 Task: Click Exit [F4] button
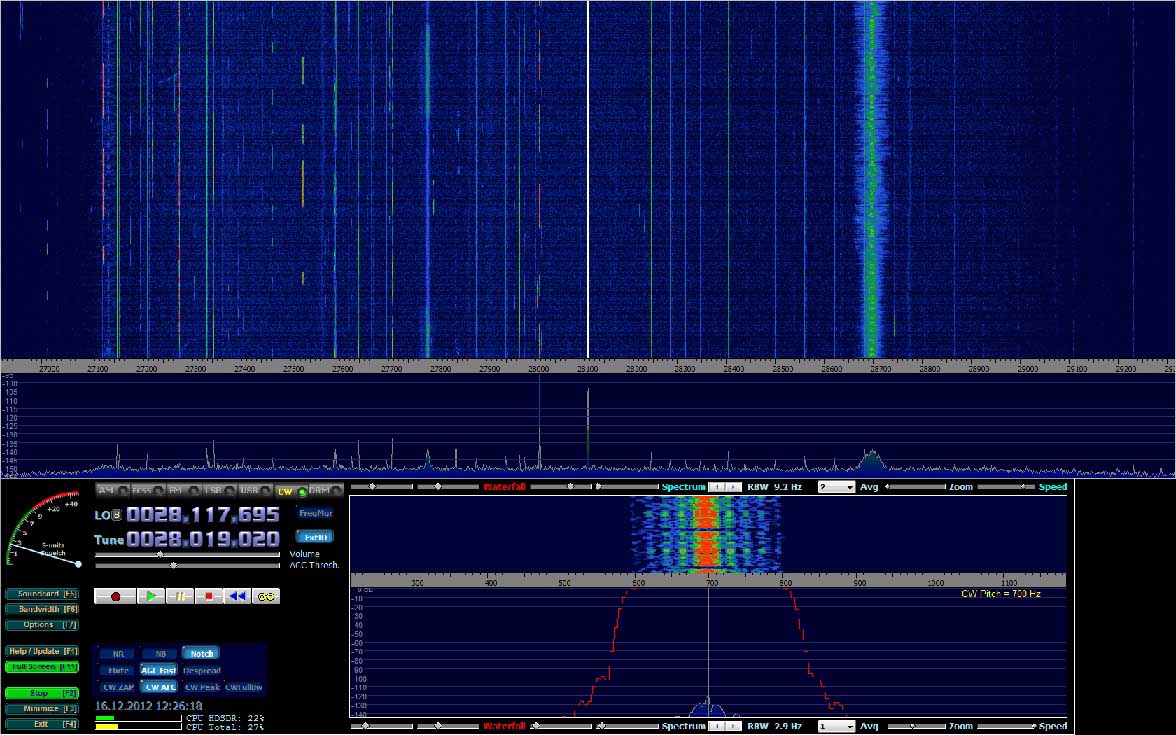[x=42, y=724]
